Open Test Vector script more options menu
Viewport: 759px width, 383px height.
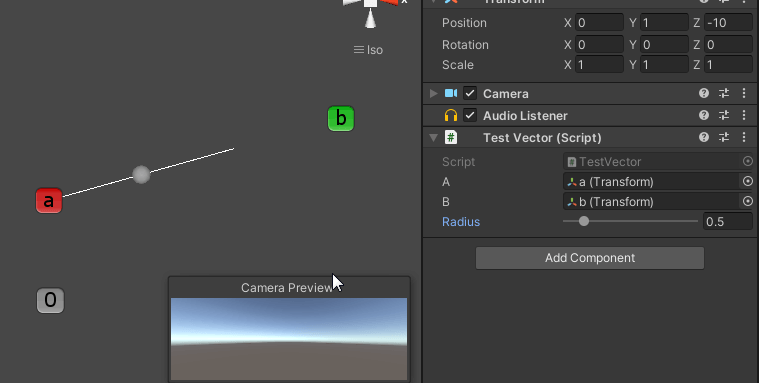pos(744,138)
